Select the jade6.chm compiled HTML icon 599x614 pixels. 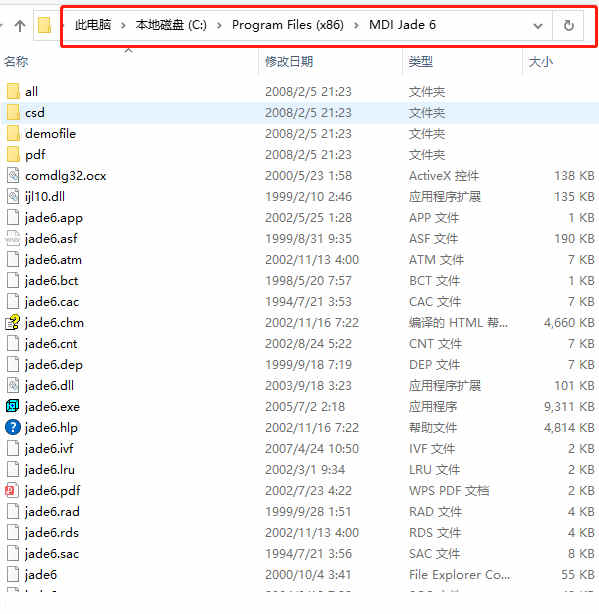pyautogui.click(x=13, y=322)
